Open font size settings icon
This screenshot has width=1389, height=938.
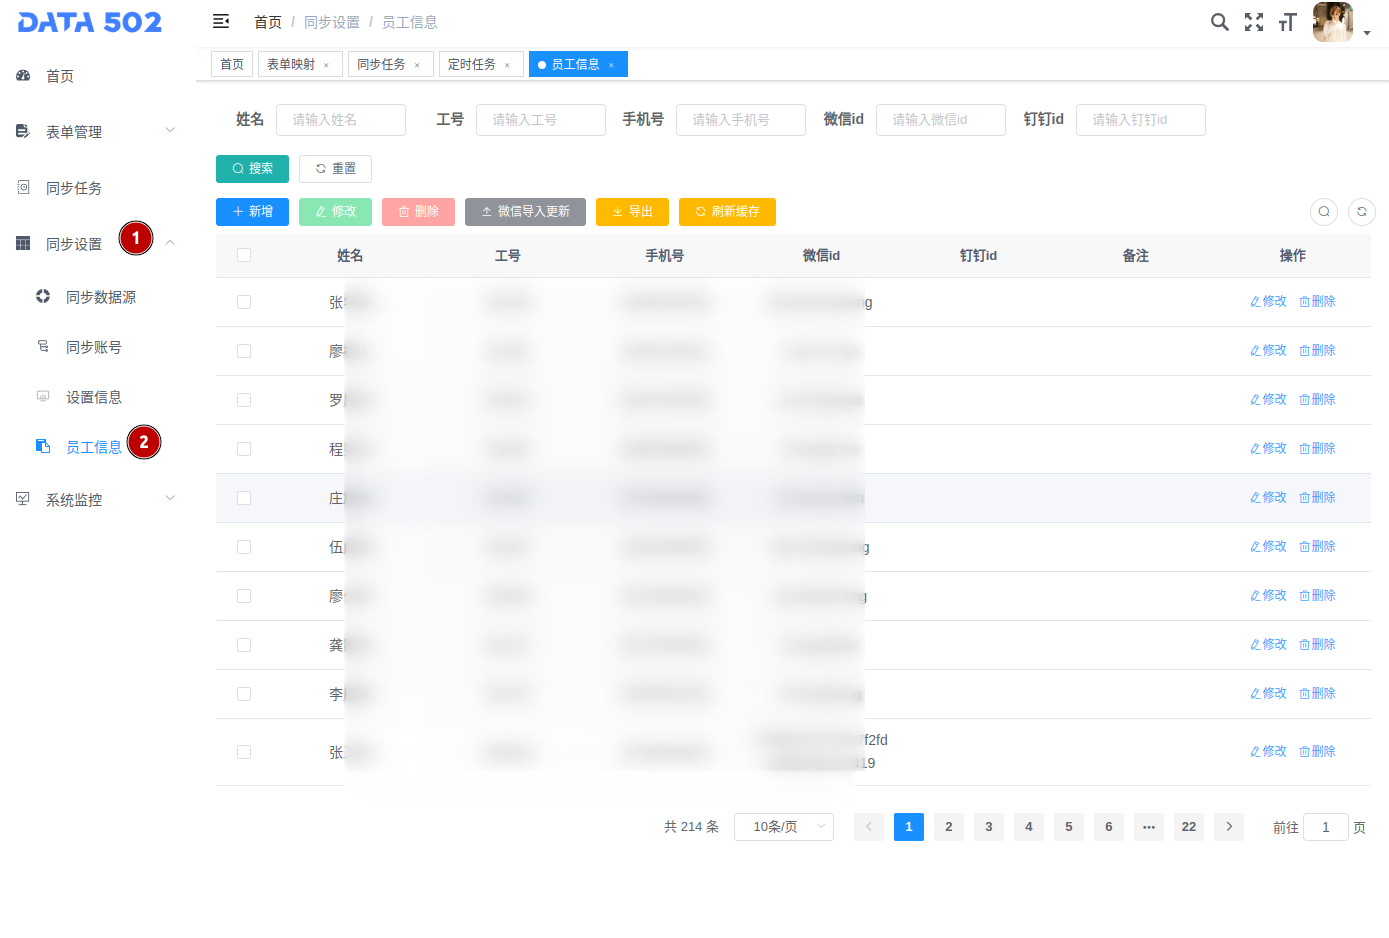click(1287, 22)
